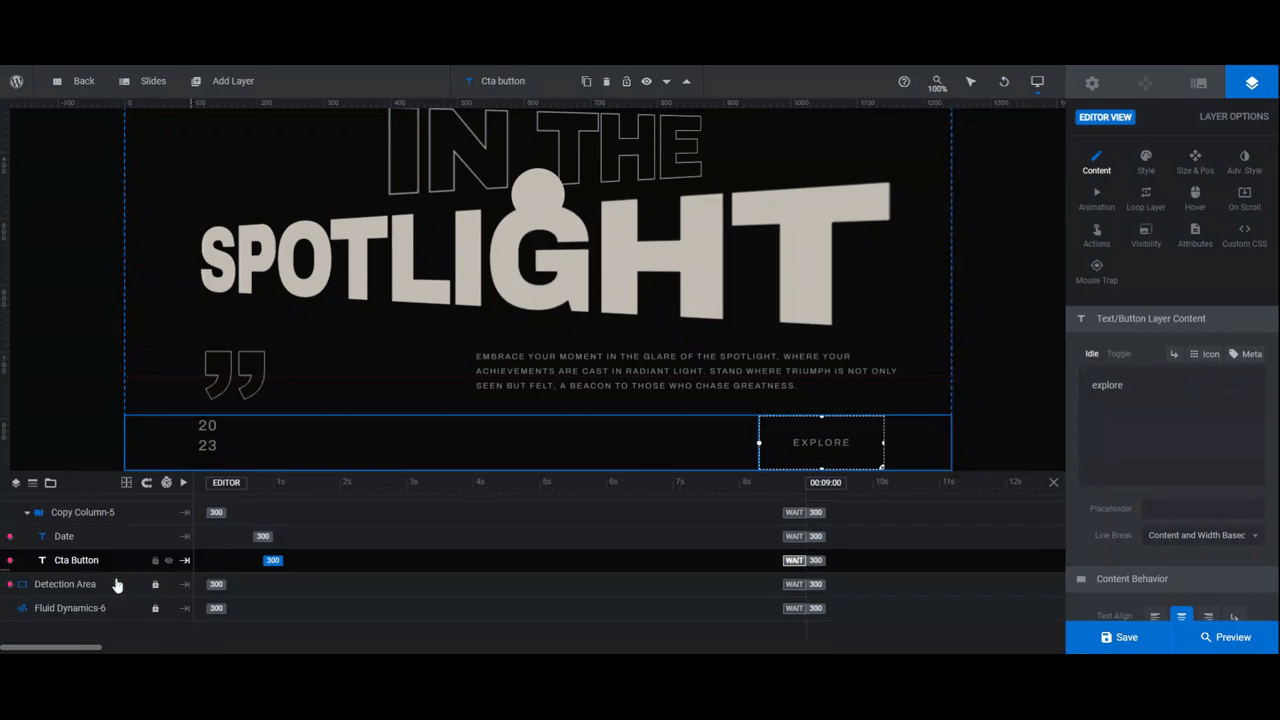Click the timeline list view icon
The image size is (1280, 720).
point(32,483)
